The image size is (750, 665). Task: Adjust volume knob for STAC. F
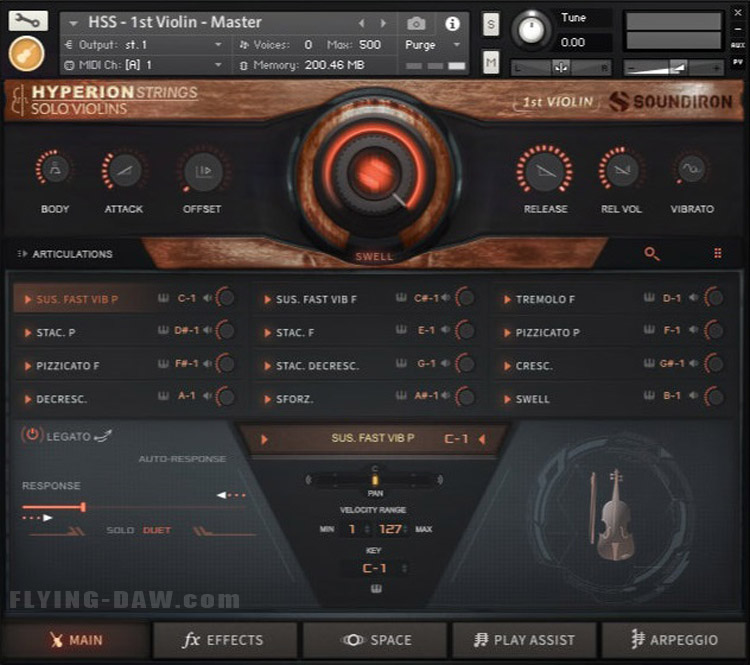pos(465,330)
